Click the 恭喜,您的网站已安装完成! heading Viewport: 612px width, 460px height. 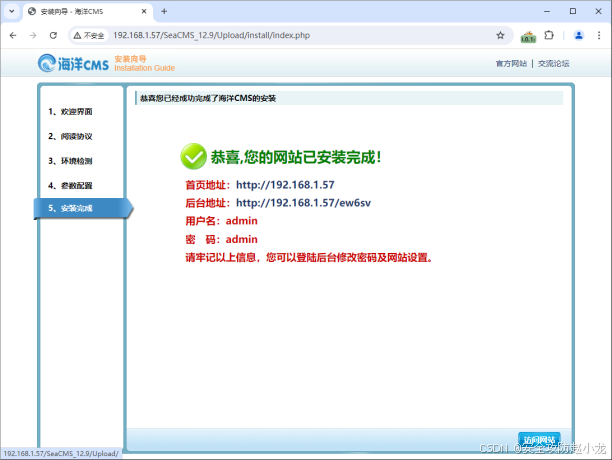coord(296,157)
